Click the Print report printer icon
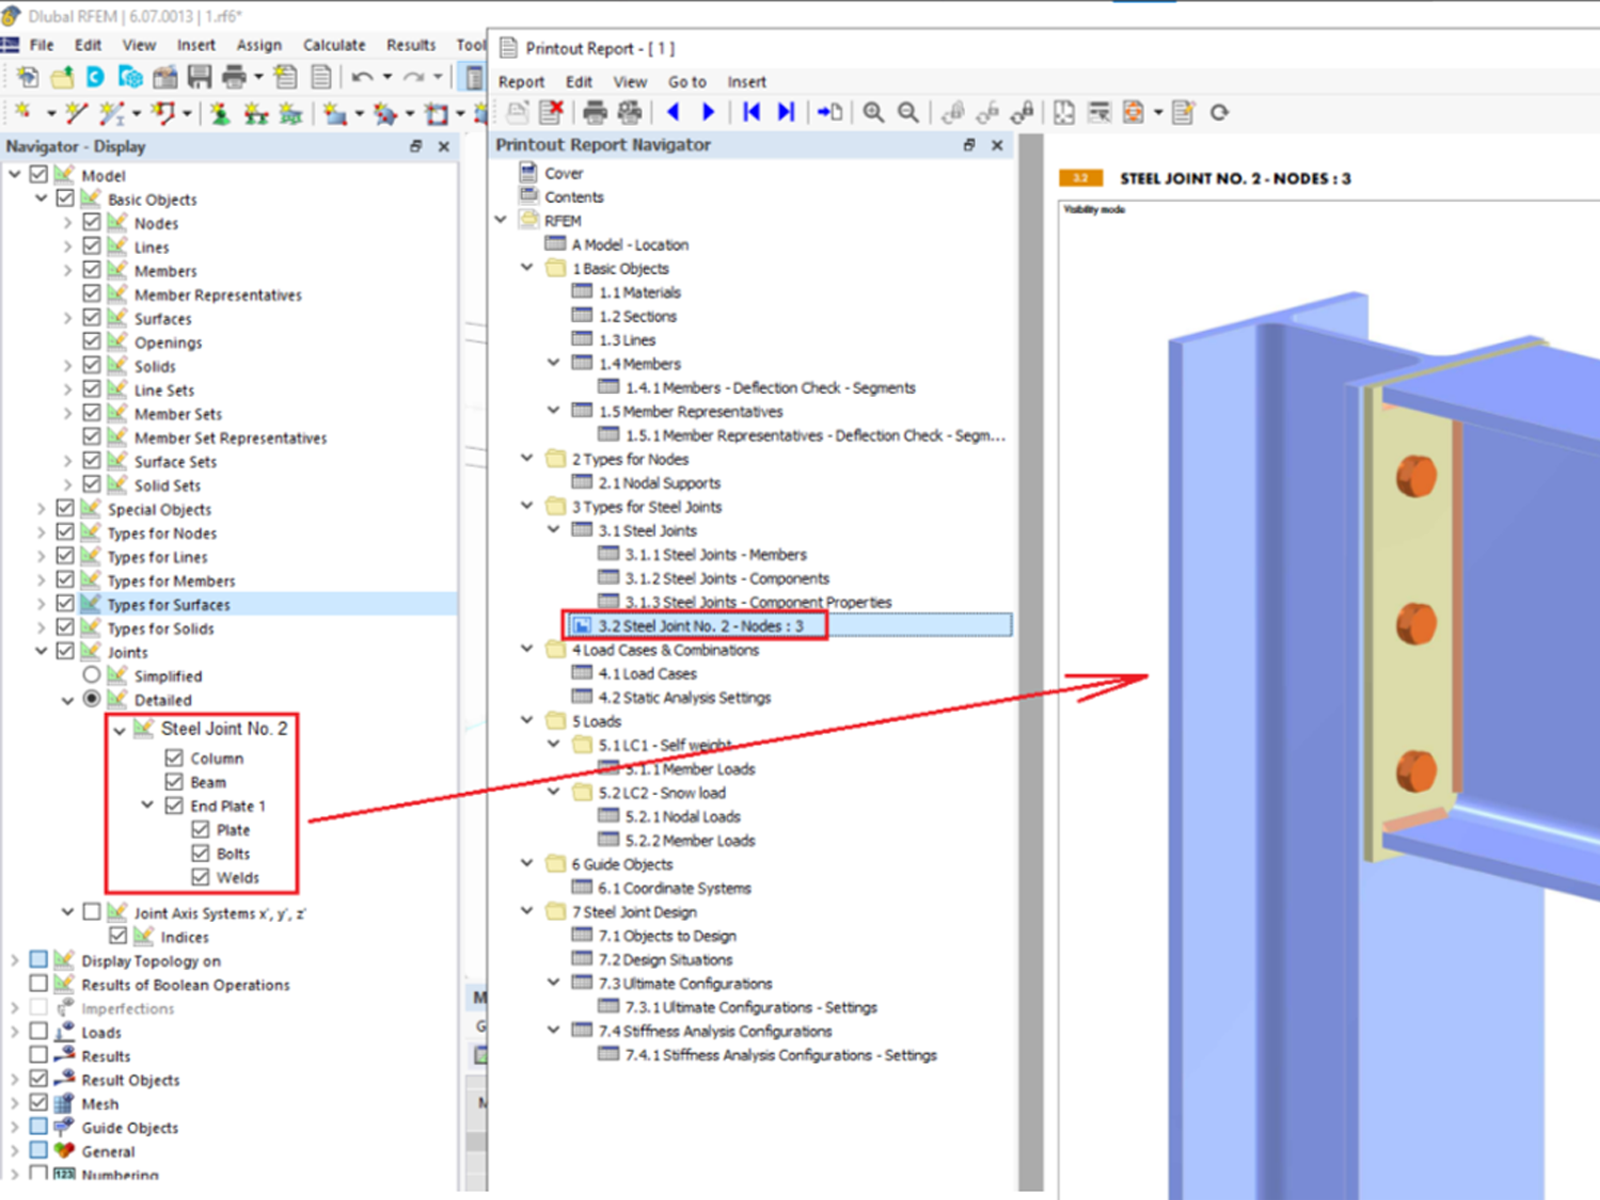Image resolution: width=1600 pixels, height=1200 pixels. pyautogui.click(x=595, y=112)
